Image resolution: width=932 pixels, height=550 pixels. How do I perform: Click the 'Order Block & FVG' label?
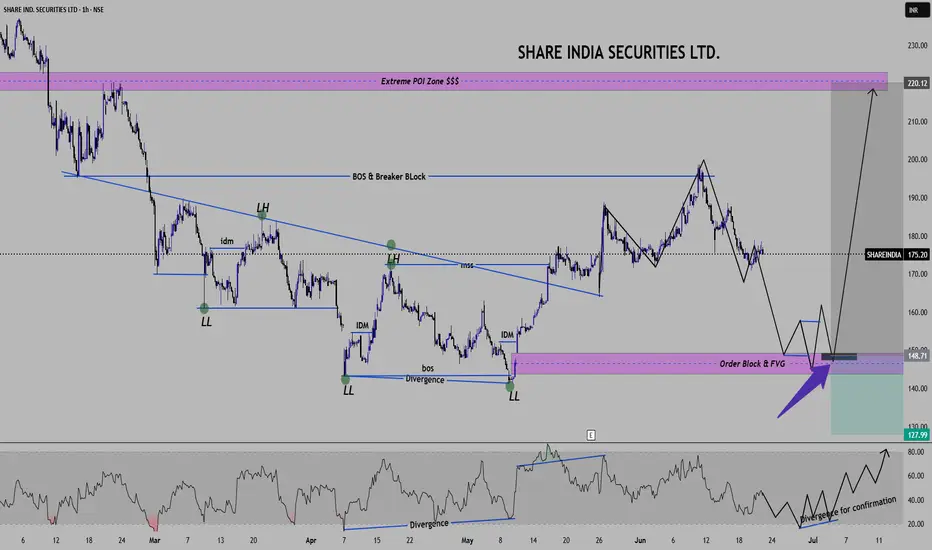click(x=752, y=363)
